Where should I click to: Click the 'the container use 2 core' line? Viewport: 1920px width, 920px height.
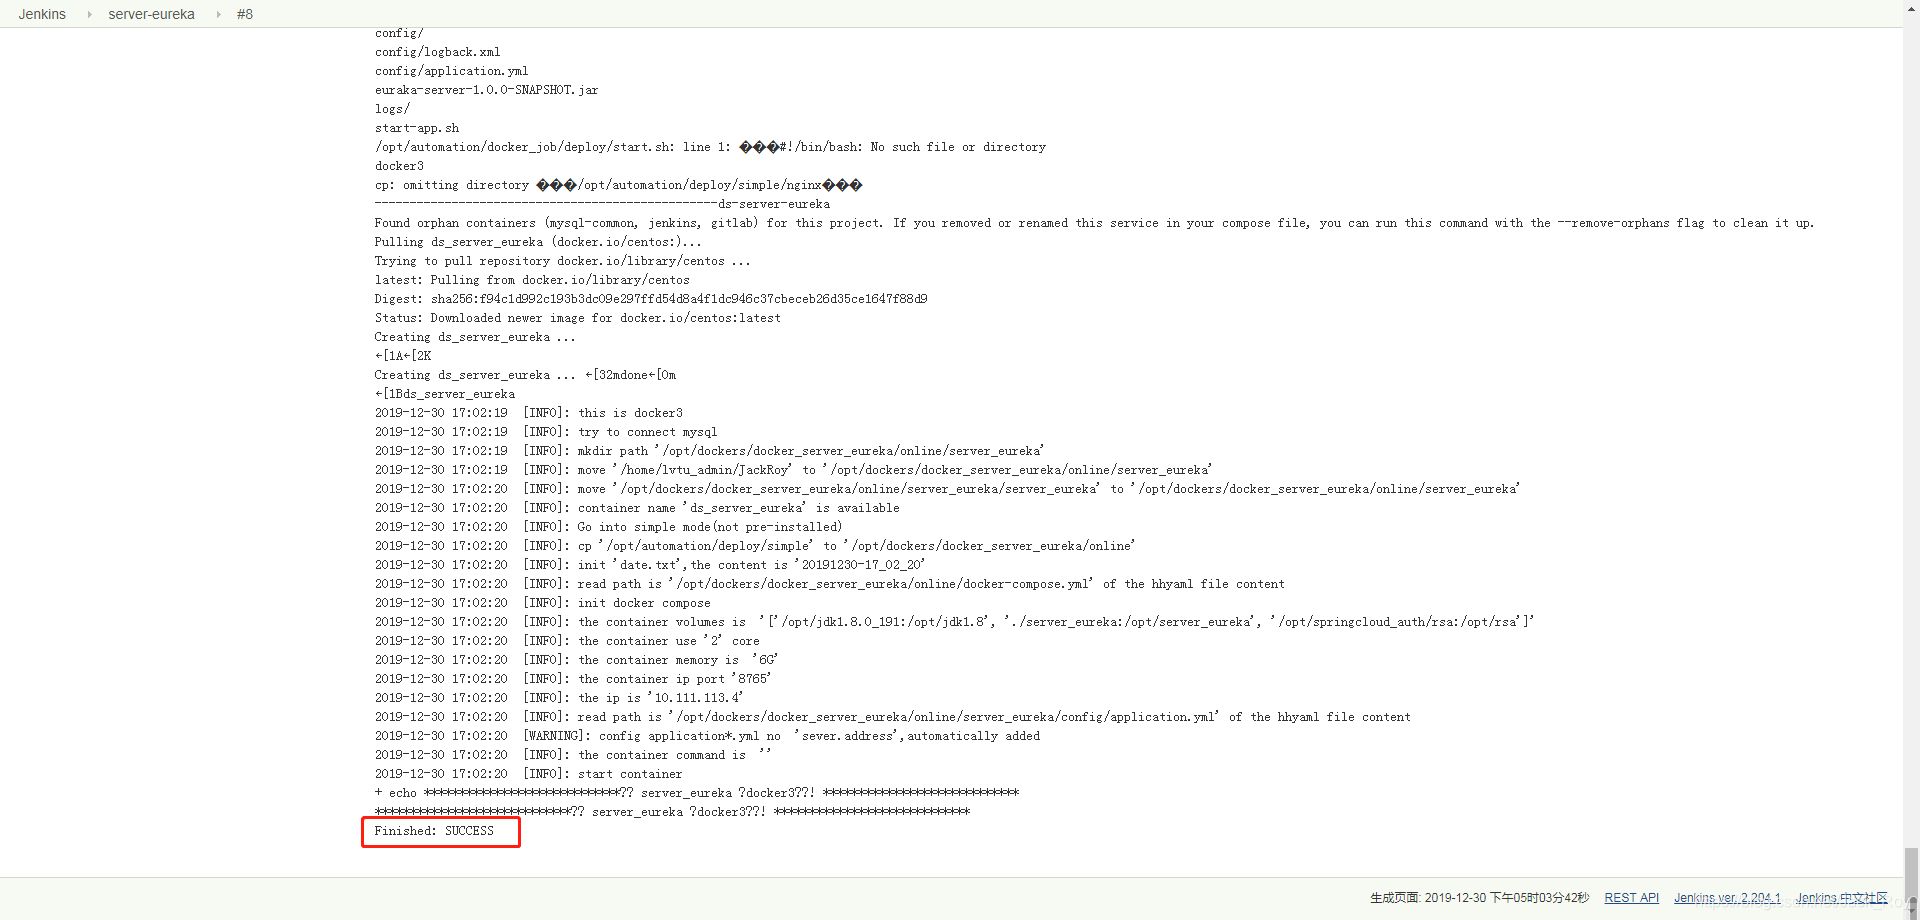pos(567,641)
